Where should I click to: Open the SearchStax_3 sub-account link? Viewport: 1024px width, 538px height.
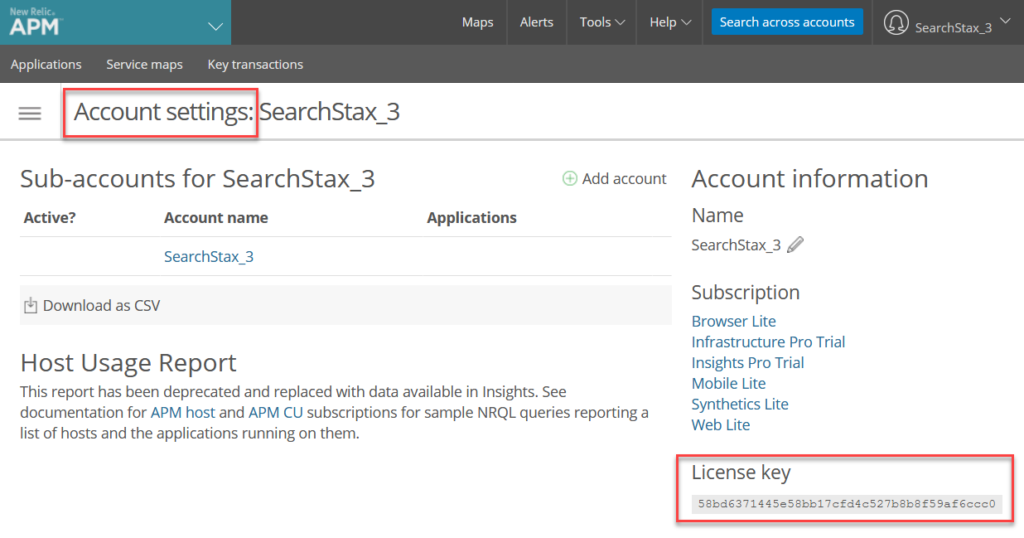coord(208,257)
